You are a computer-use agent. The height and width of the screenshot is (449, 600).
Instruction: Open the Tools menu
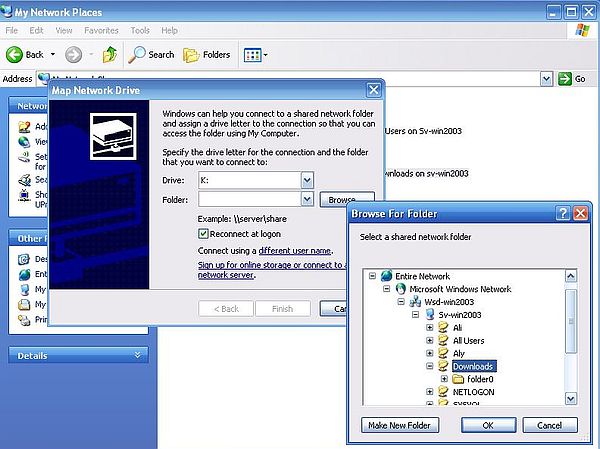click(140, 31)
